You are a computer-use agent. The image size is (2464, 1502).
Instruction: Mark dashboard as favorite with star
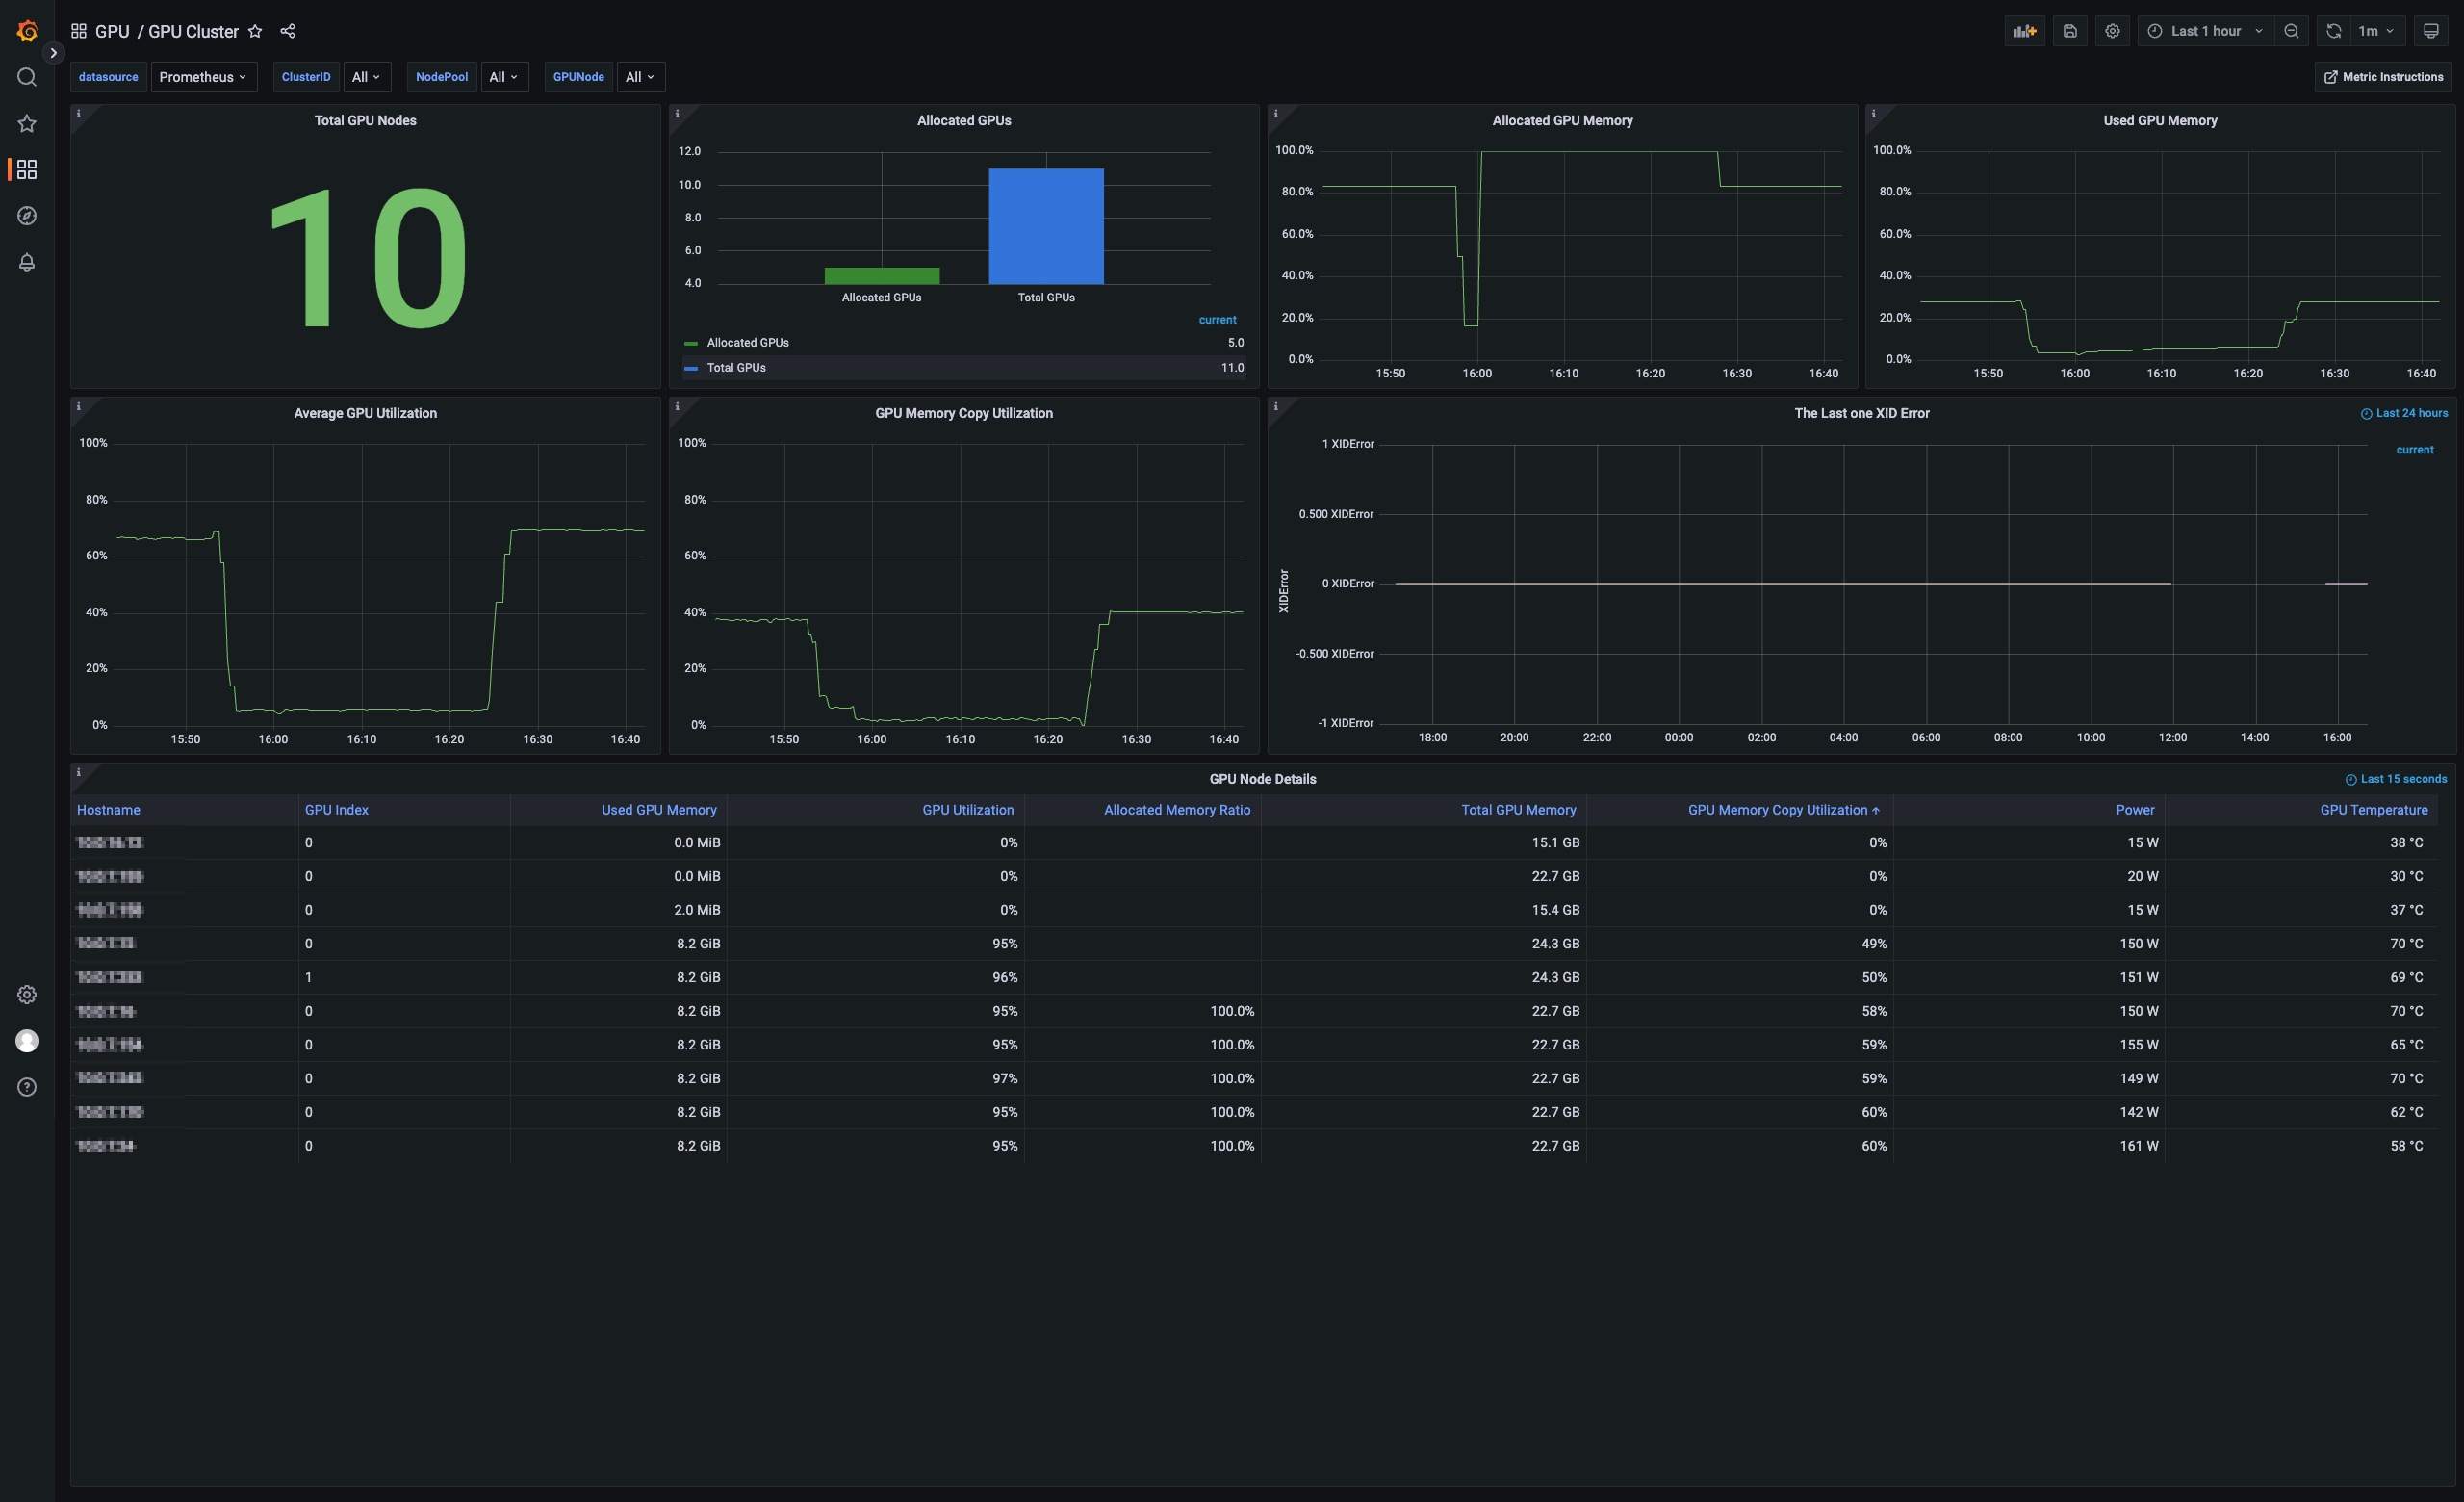click(x=255, y=31)
